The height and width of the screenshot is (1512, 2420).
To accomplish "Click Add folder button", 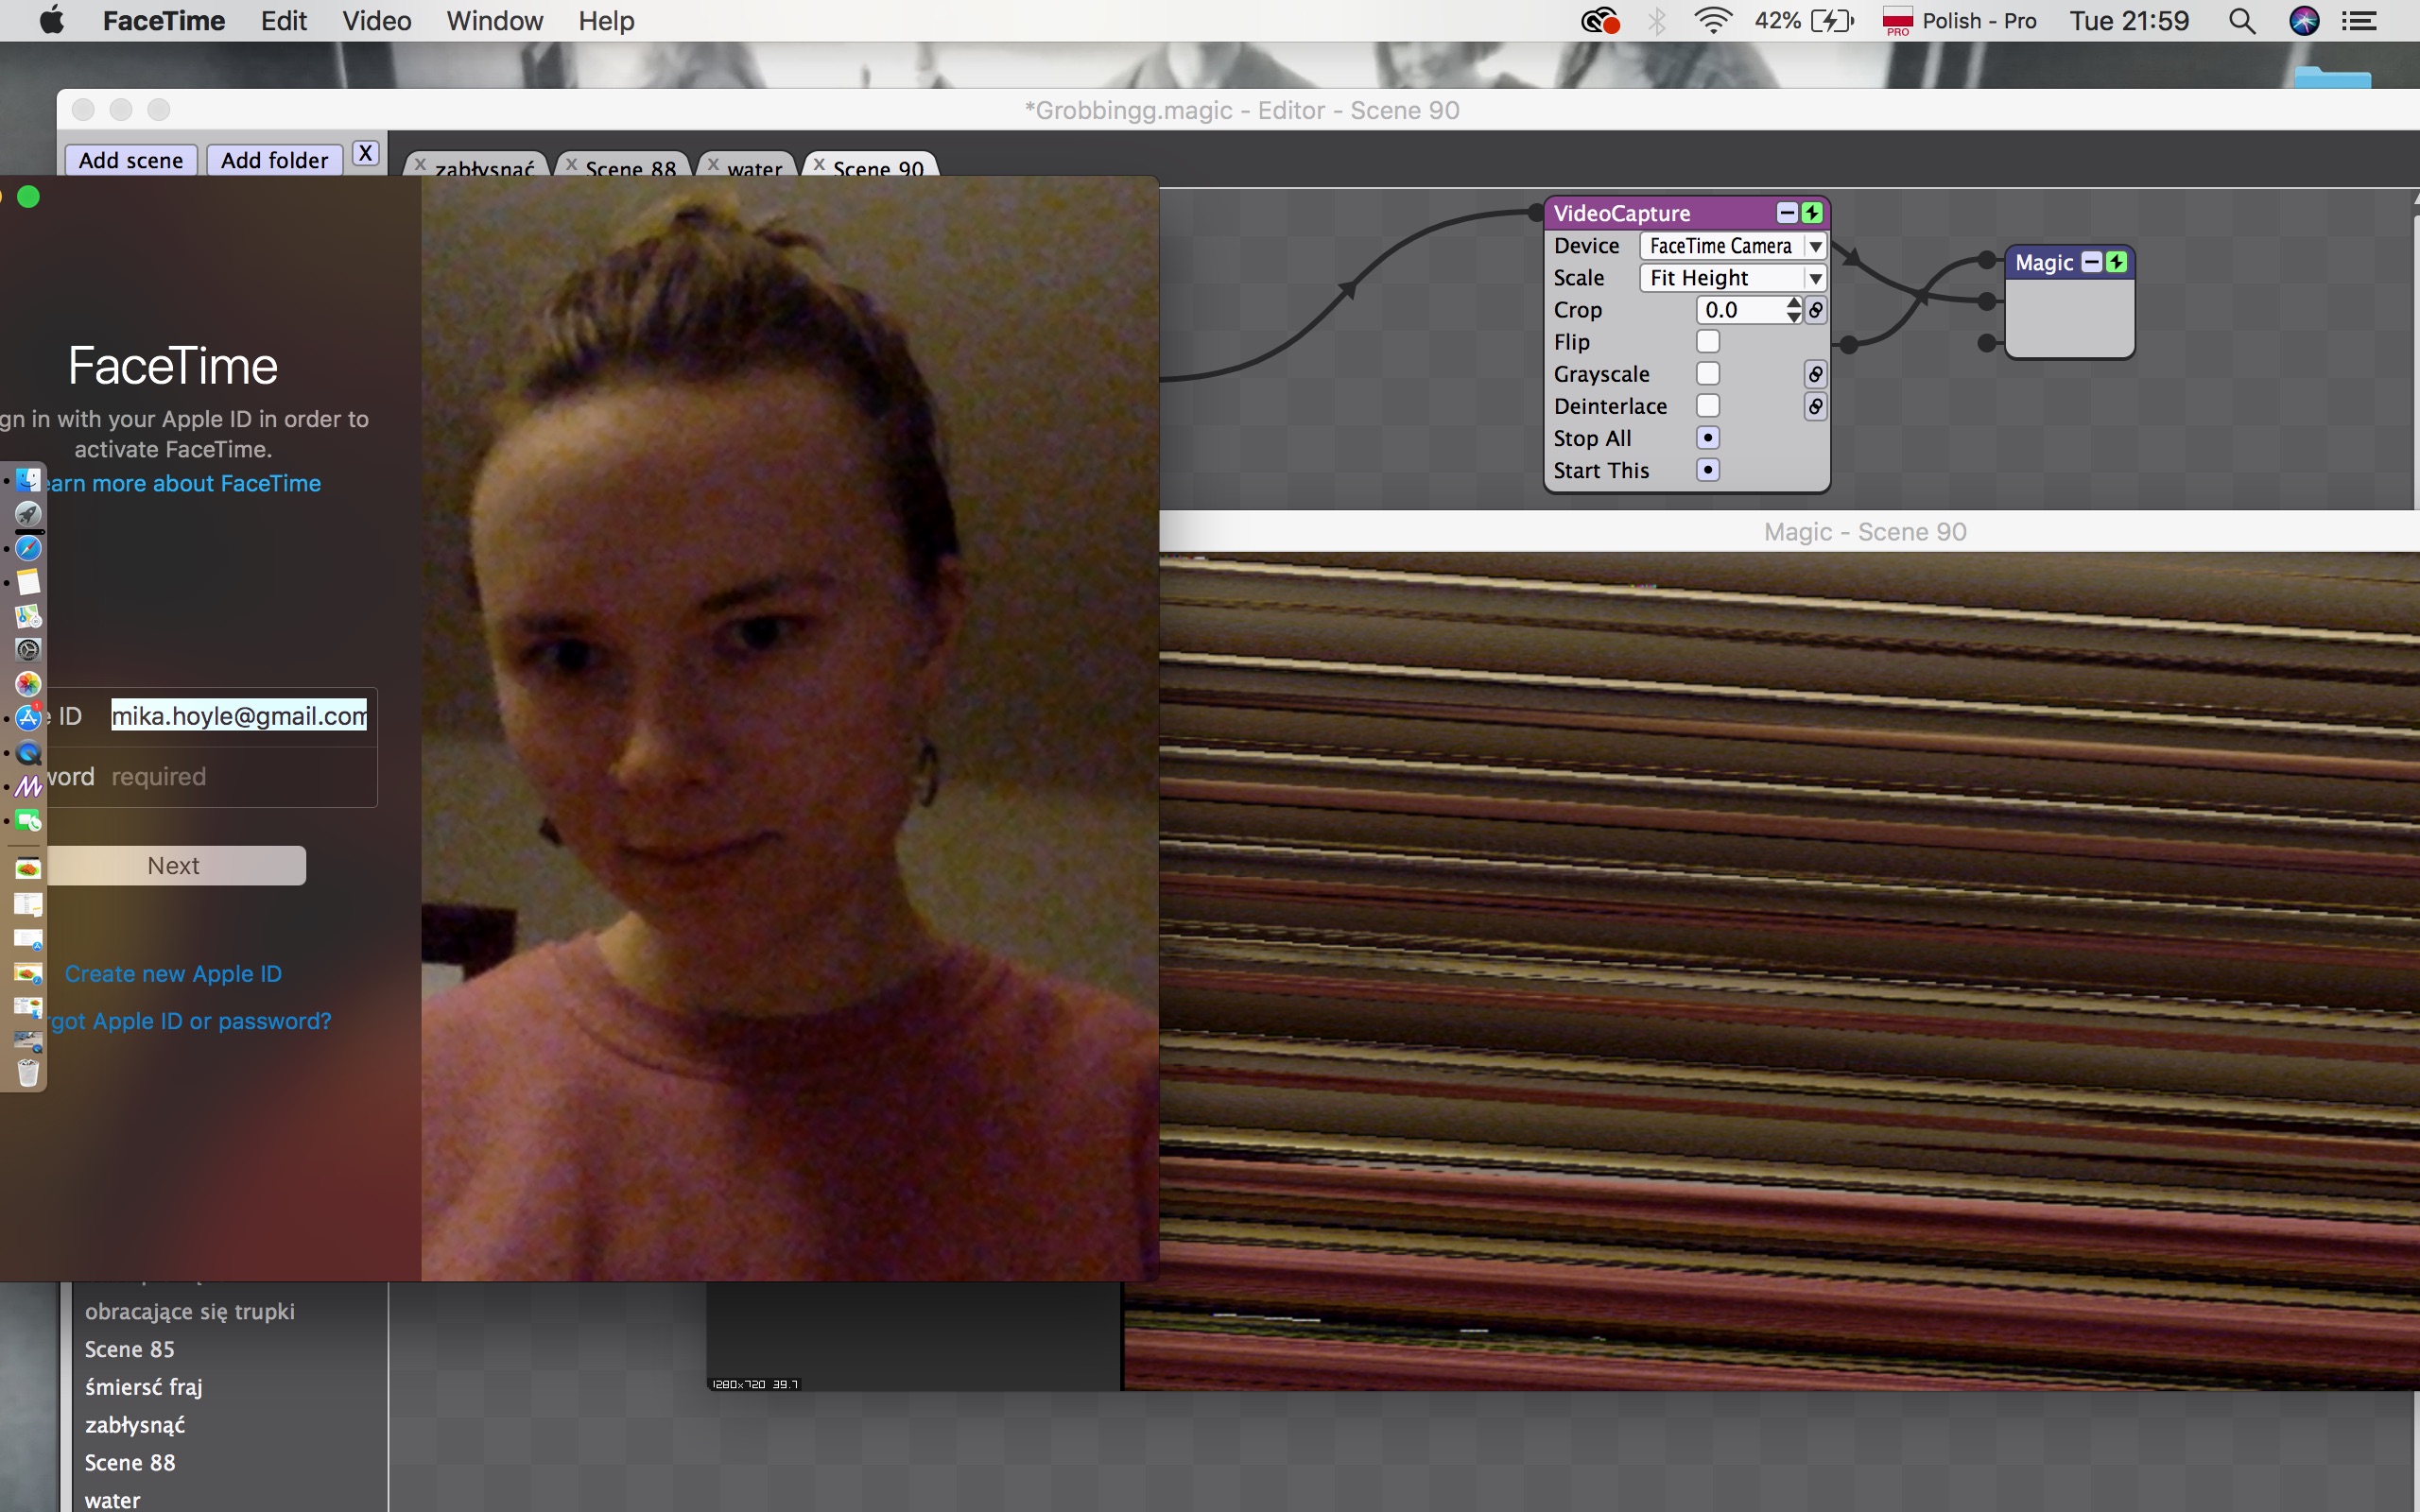I will coord(275,160).
